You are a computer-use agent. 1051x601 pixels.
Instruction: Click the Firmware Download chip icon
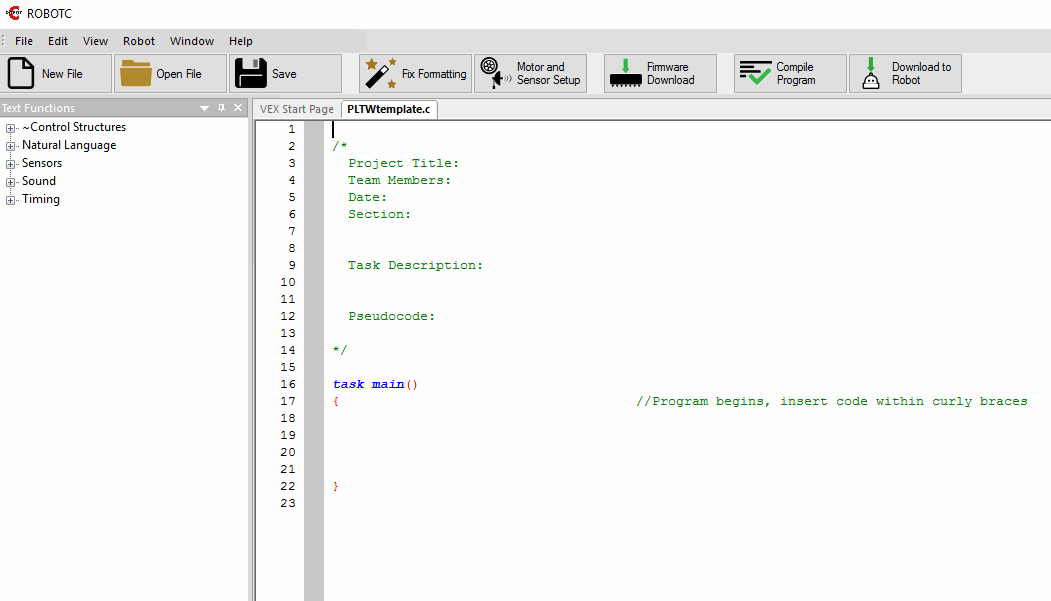click(x=625, y=74)
